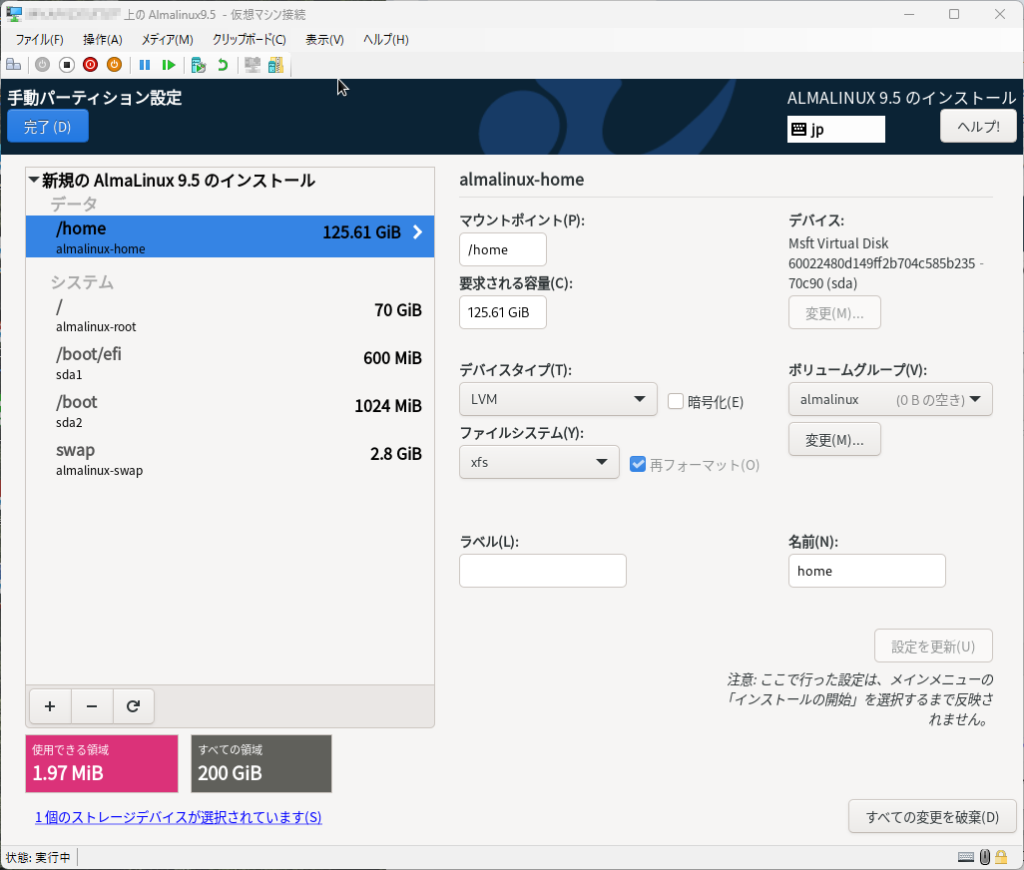The image size is (1024, 870).
Task: Click the Ctrl+Alt+Del toolbar icon
Action: click(14, 65)
